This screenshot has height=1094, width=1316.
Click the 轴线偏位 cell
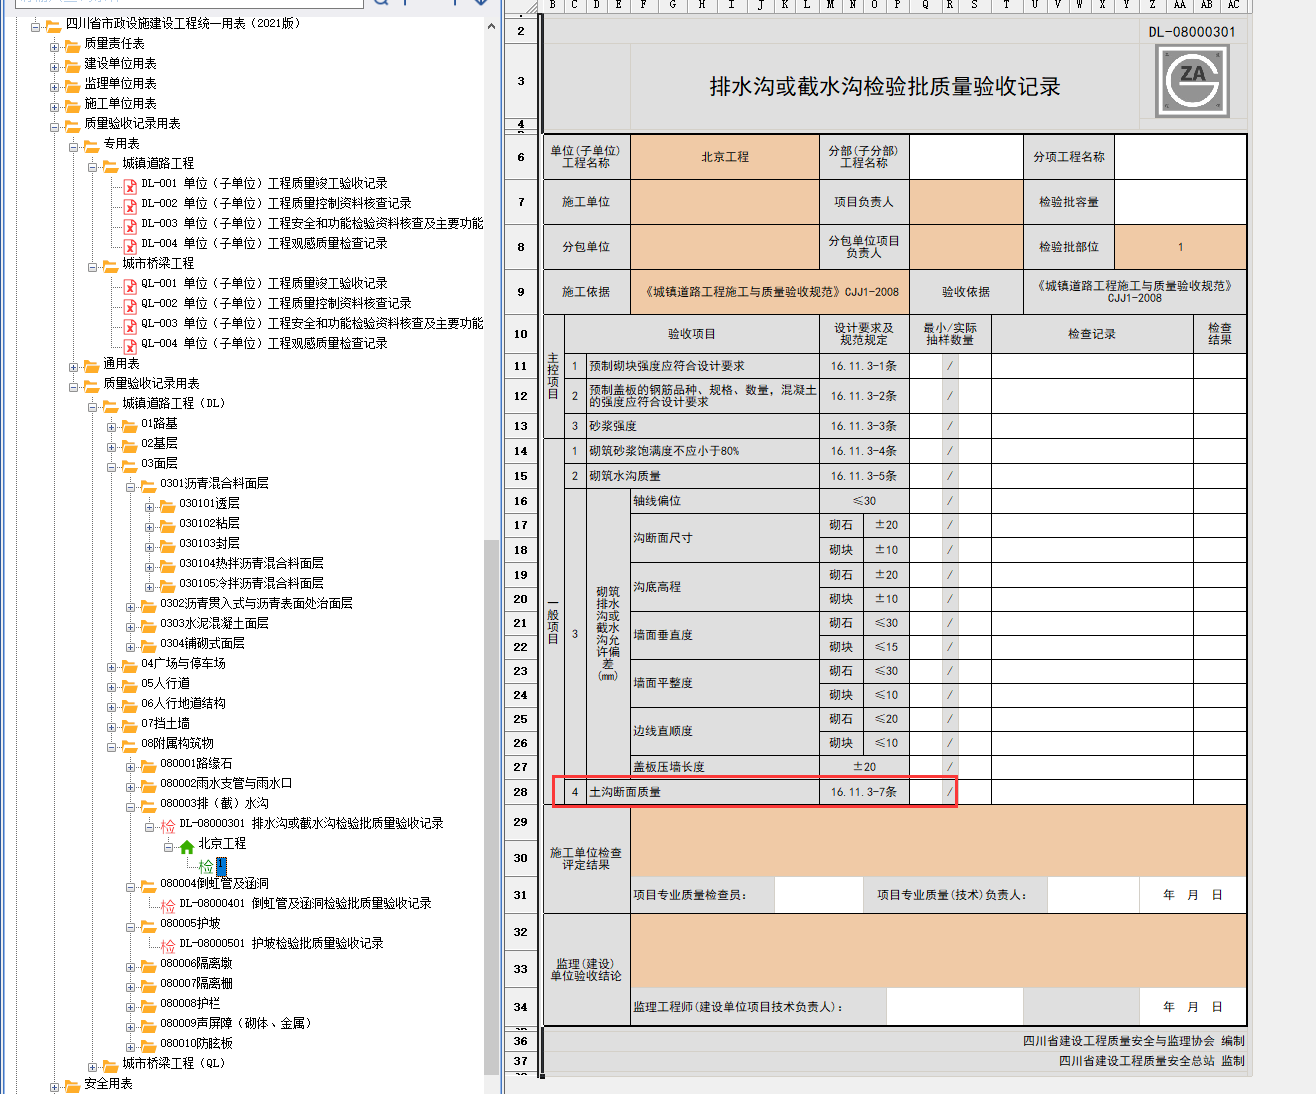pyautogui.click(x=725, y=501)
